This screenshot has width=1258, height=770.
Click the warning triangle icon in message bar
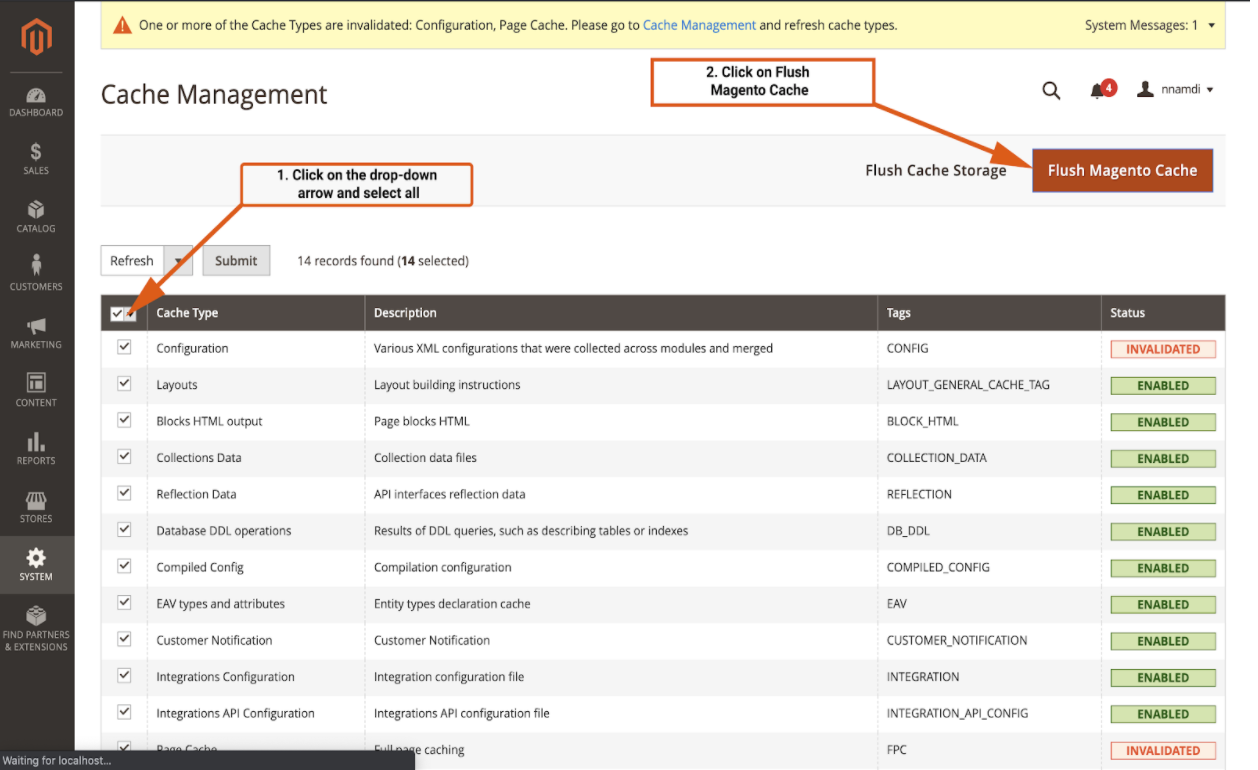coord(122,25)
